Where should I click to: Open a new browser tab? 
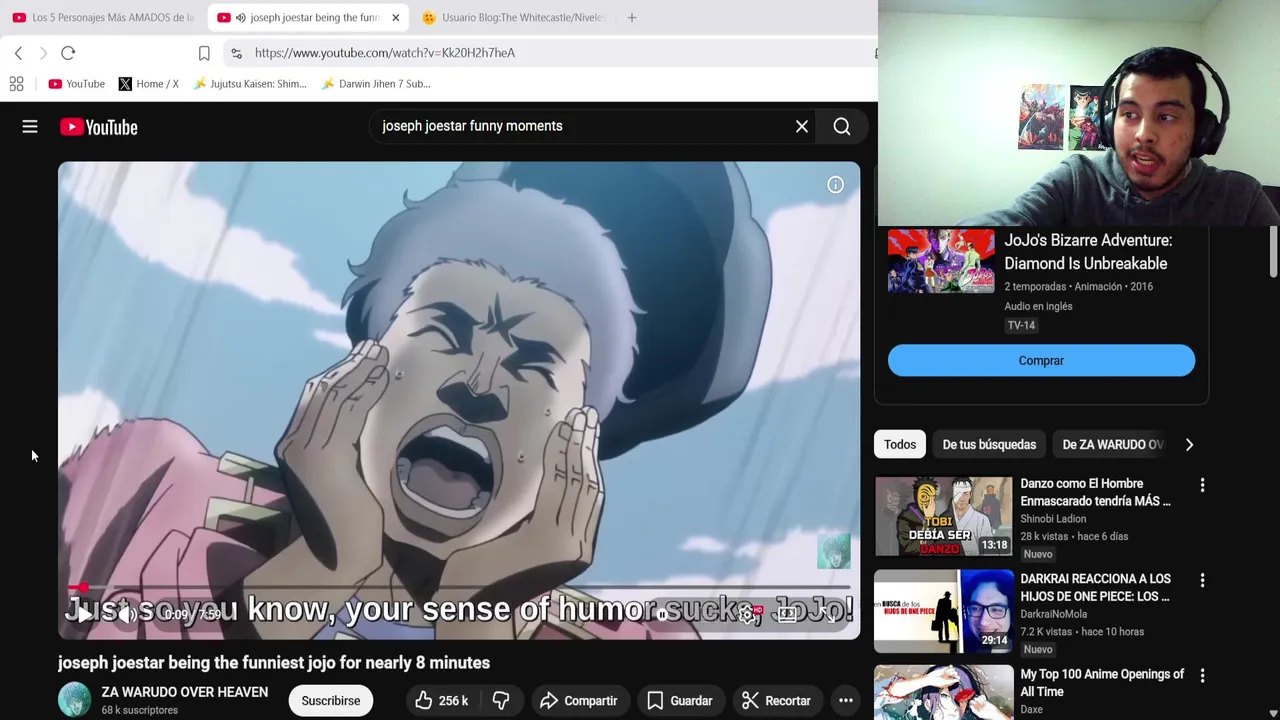(632, 17)
